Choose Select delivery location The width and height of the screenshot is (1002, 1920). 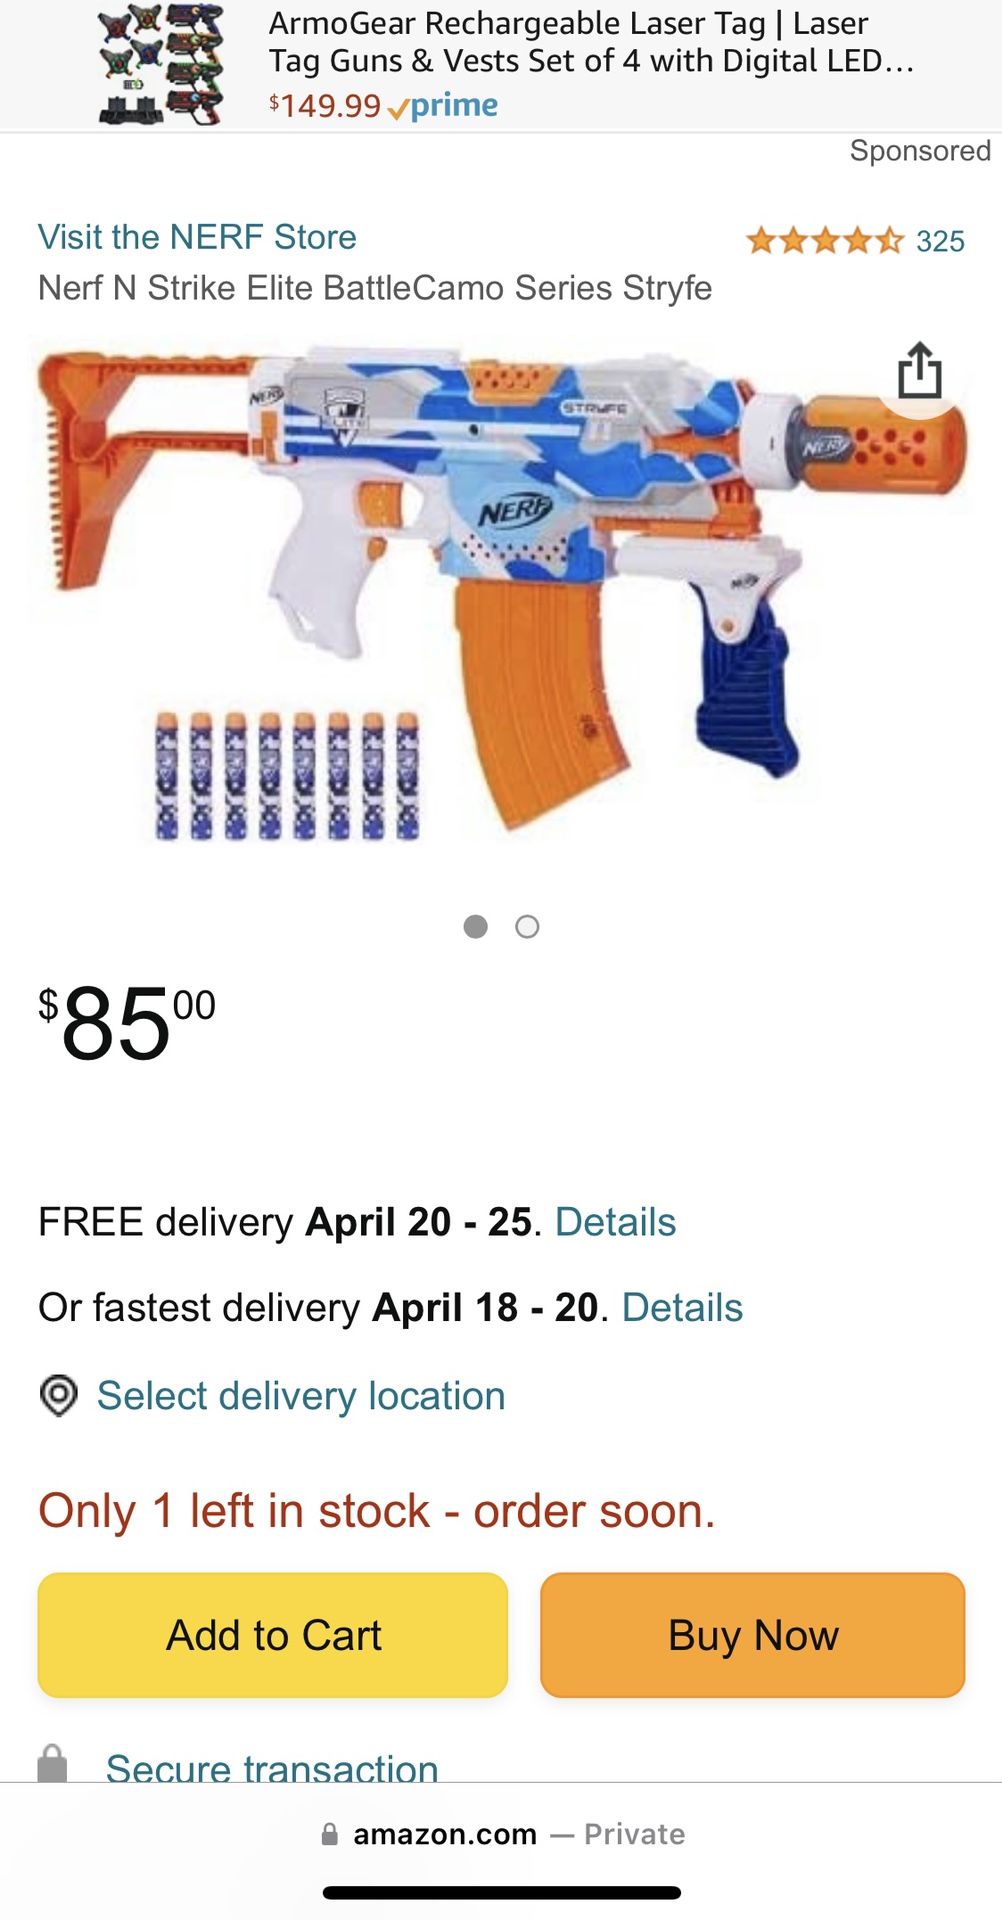point(301,1396)
